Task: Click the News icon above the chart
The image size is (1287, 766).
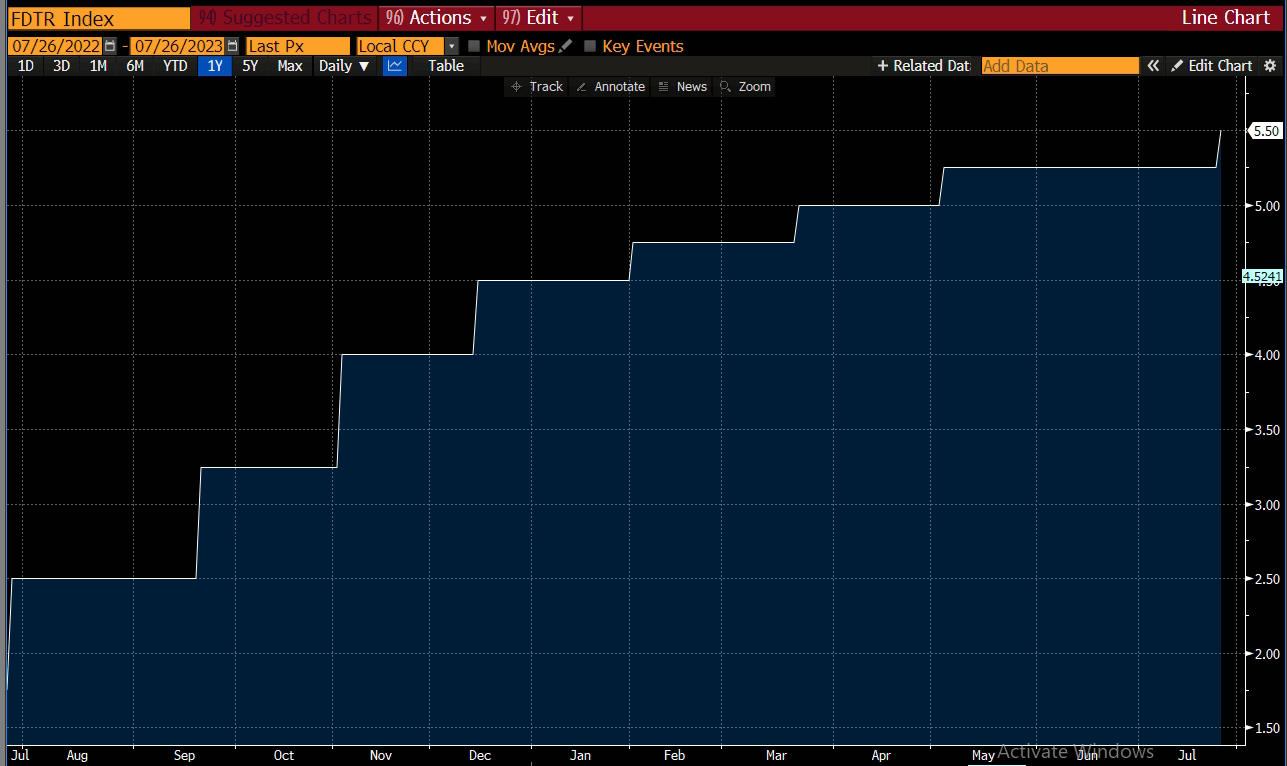Action: point(683,86)
